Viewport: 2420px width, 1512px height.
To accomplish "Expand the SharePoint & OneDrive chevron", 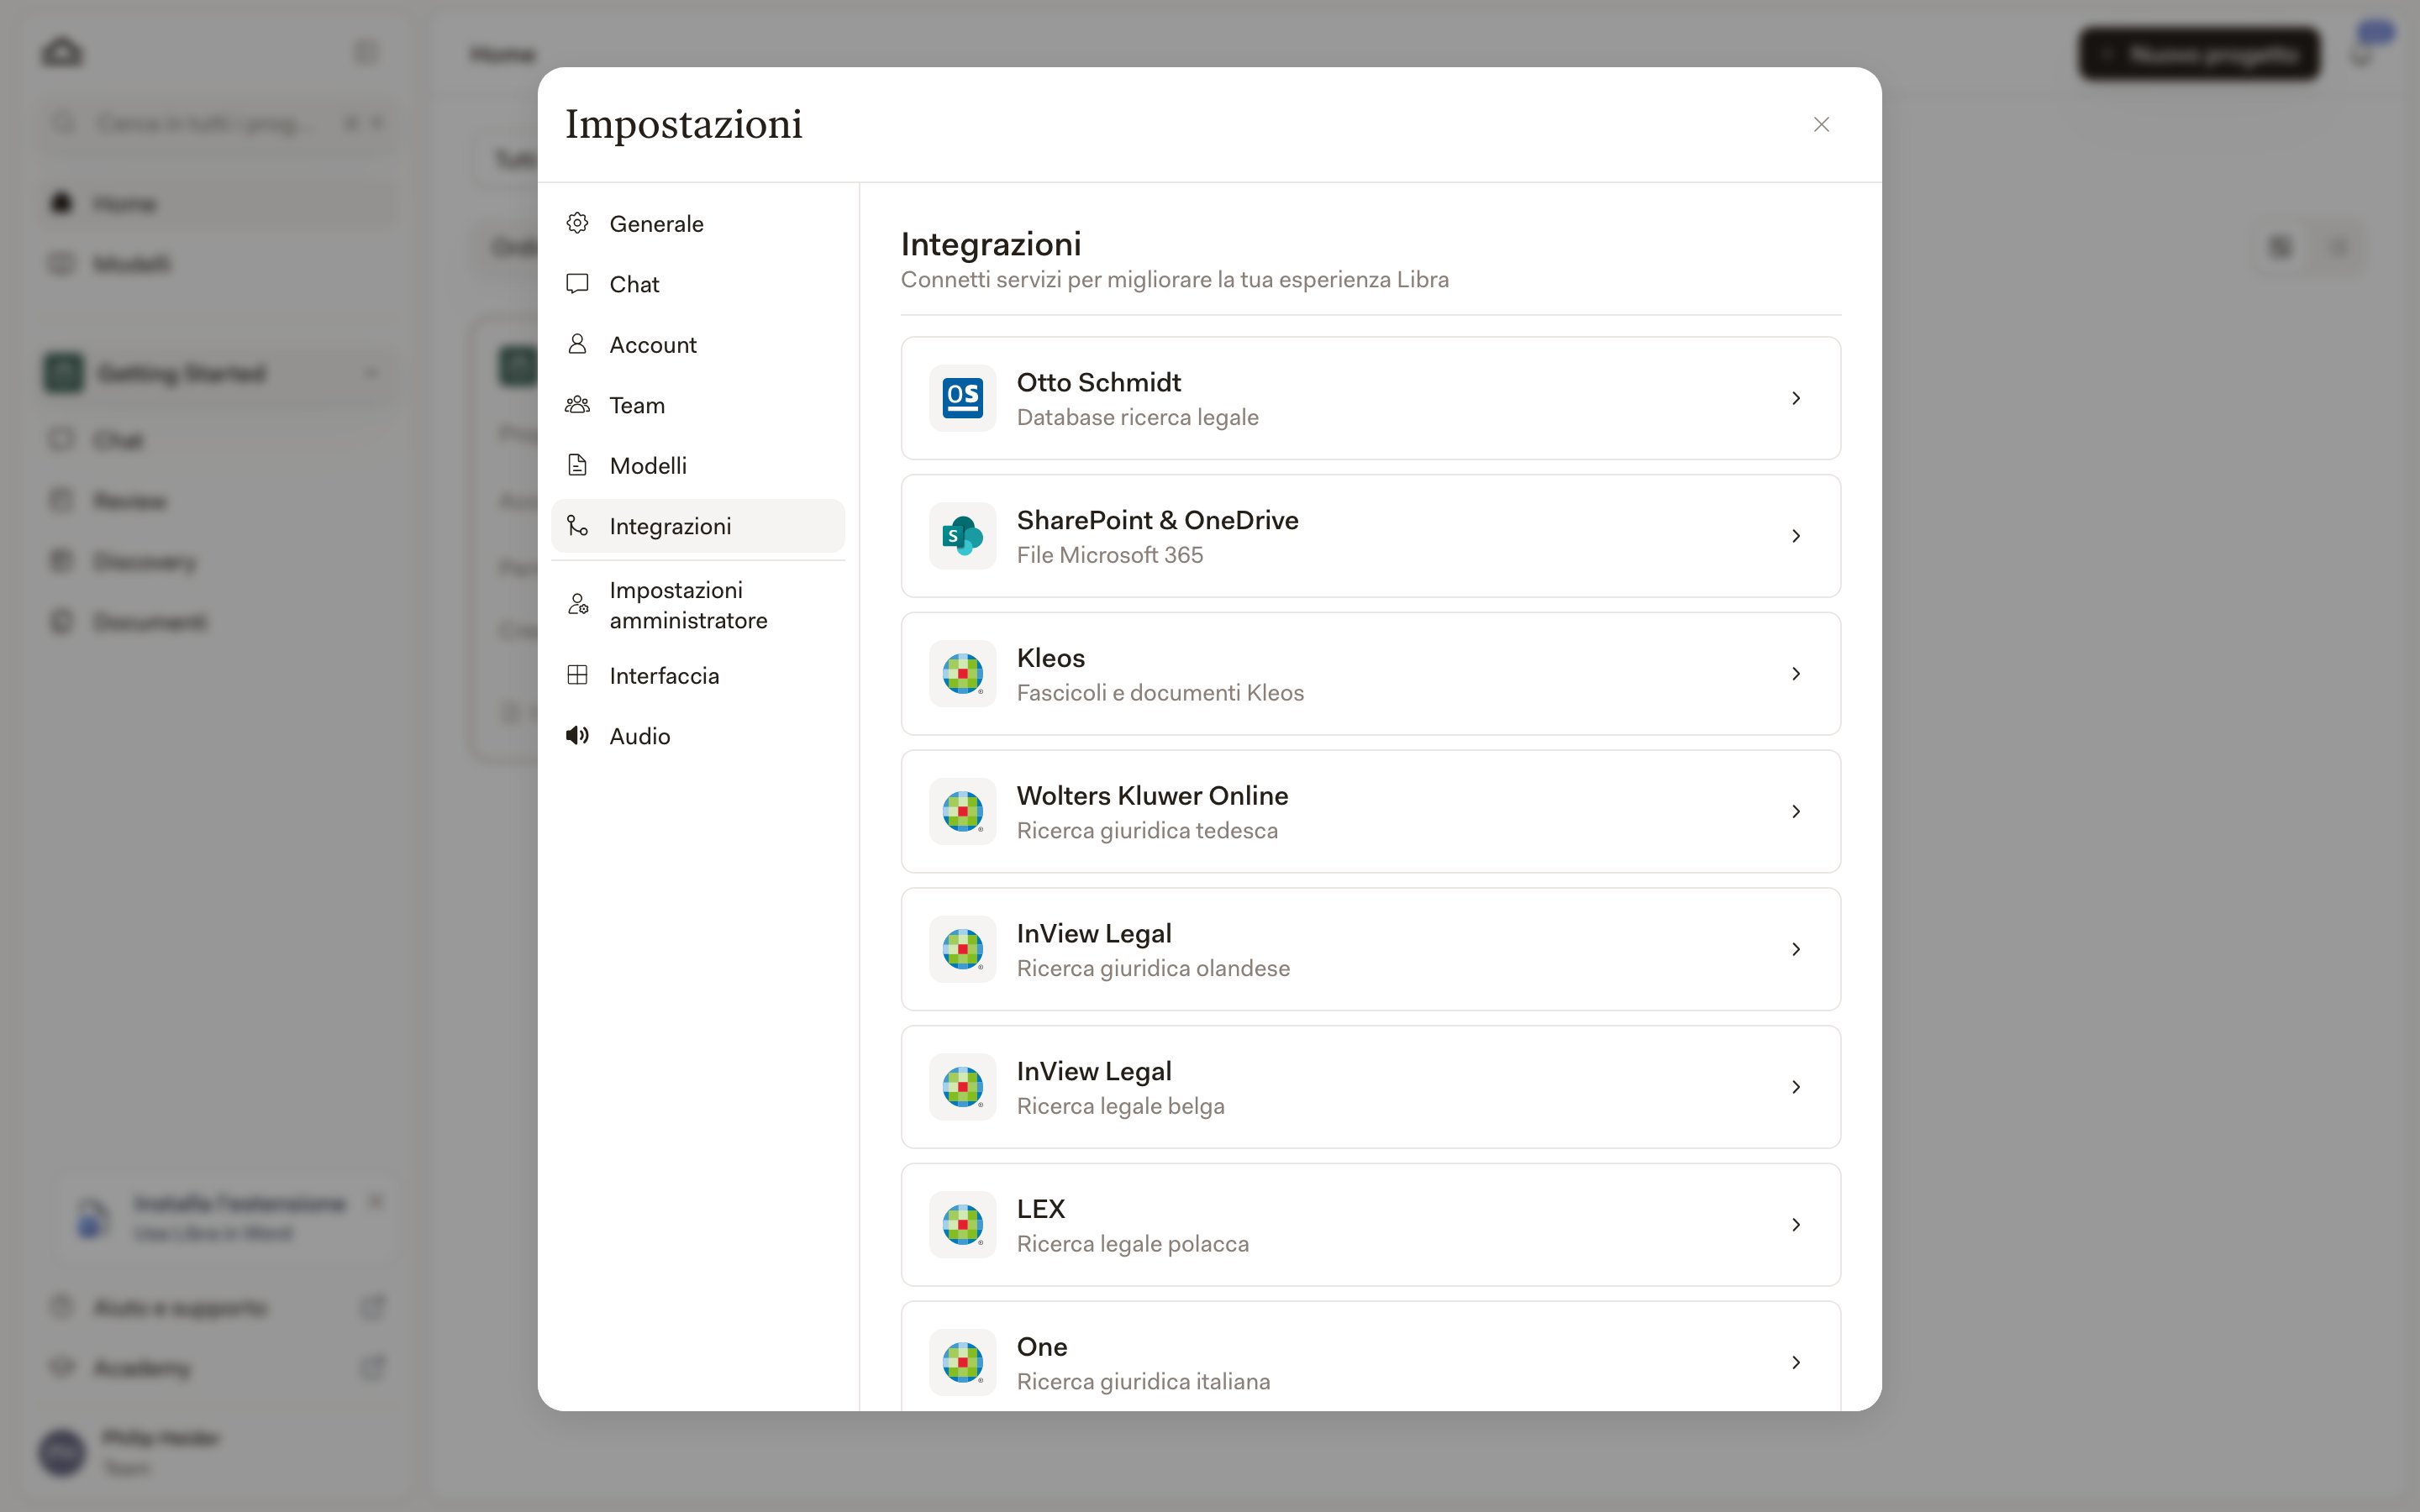I will click(x=1796, y=536).
